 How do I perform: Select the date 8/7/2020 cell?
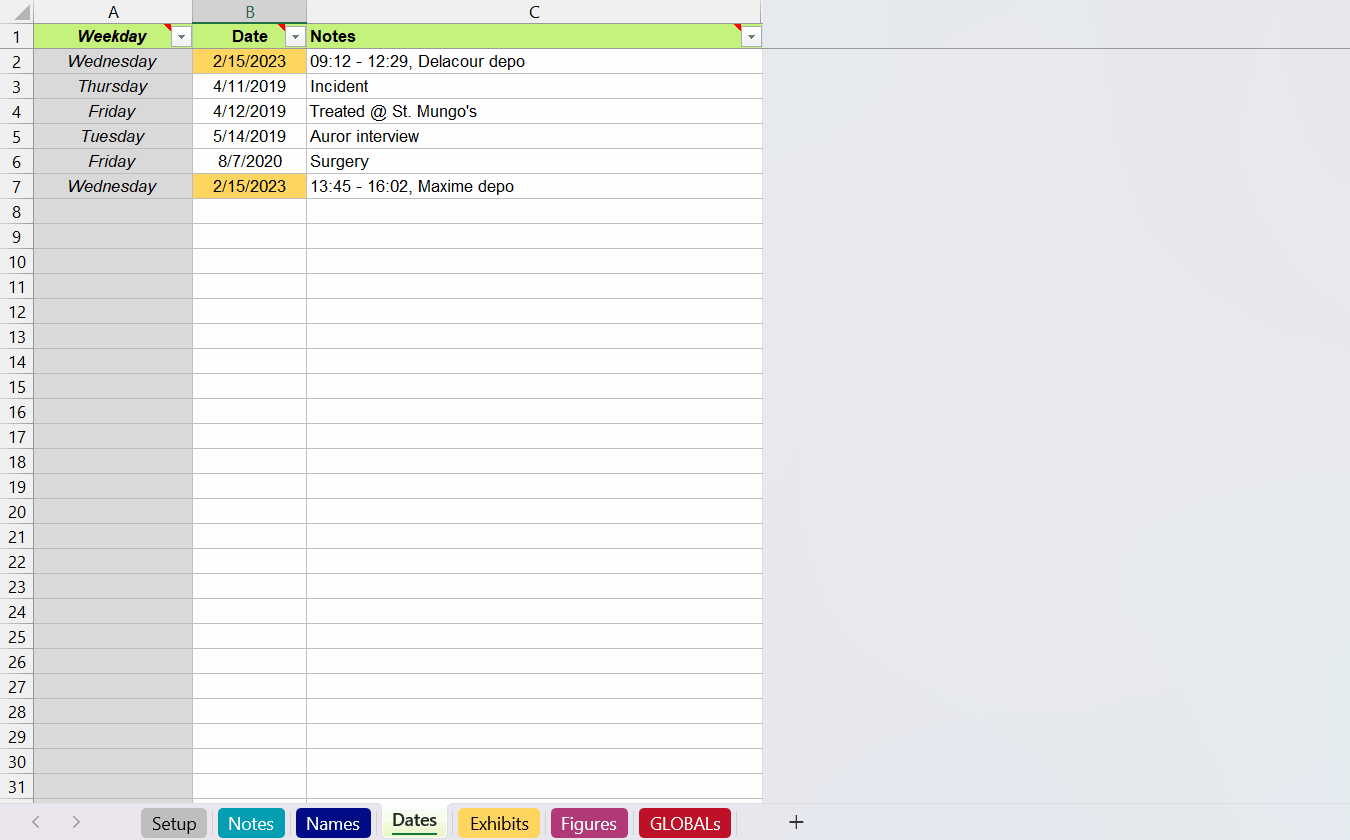[x=250, y=161]
